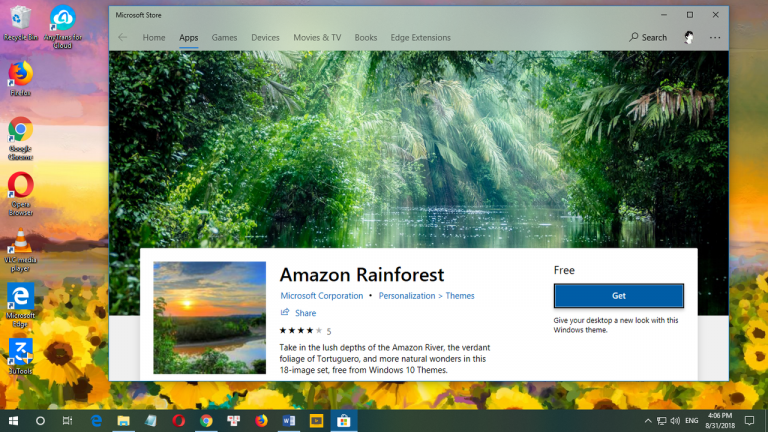Viewport: 768px width, 432px height.
Task: Open File Explorer from the taskbar
Action: click(x=123, y=421)
